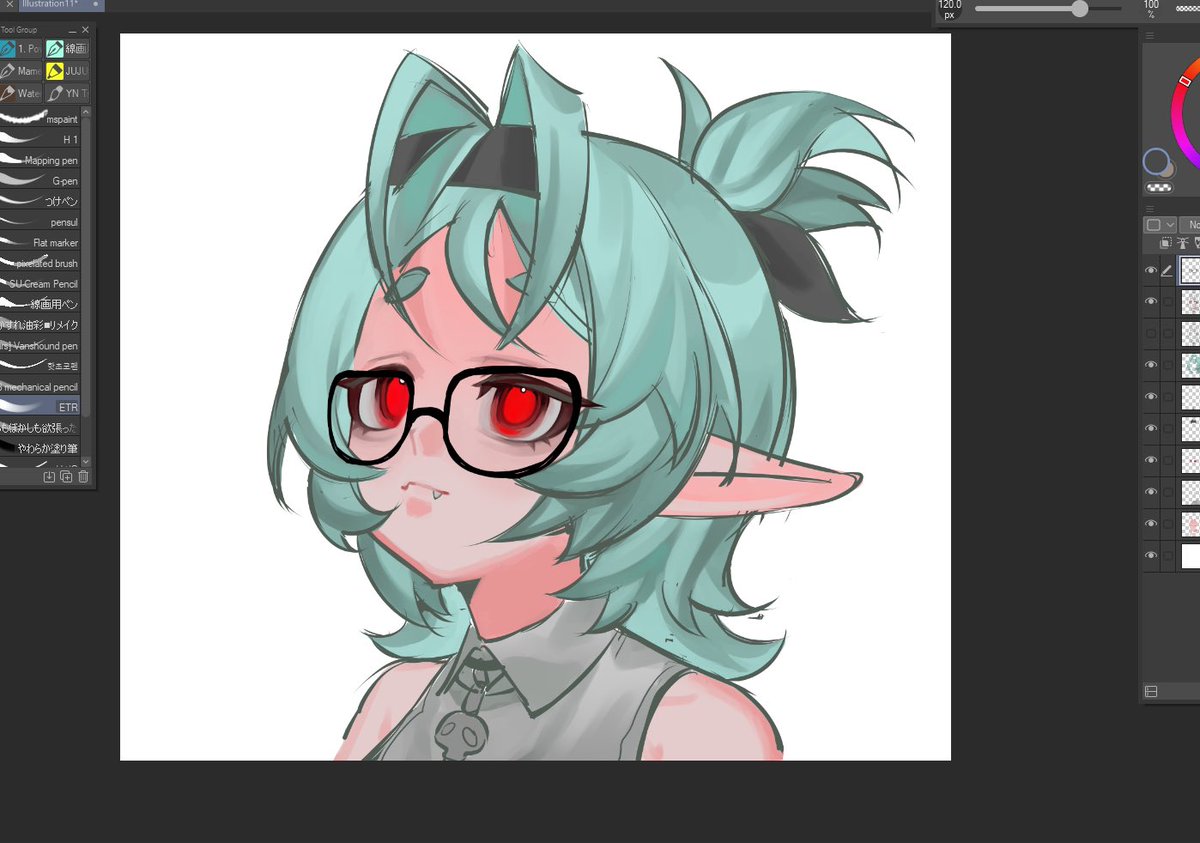Open the color wheel panel menu
Viewport: 1200px width, 843px height.
(x=1150, y=36)
